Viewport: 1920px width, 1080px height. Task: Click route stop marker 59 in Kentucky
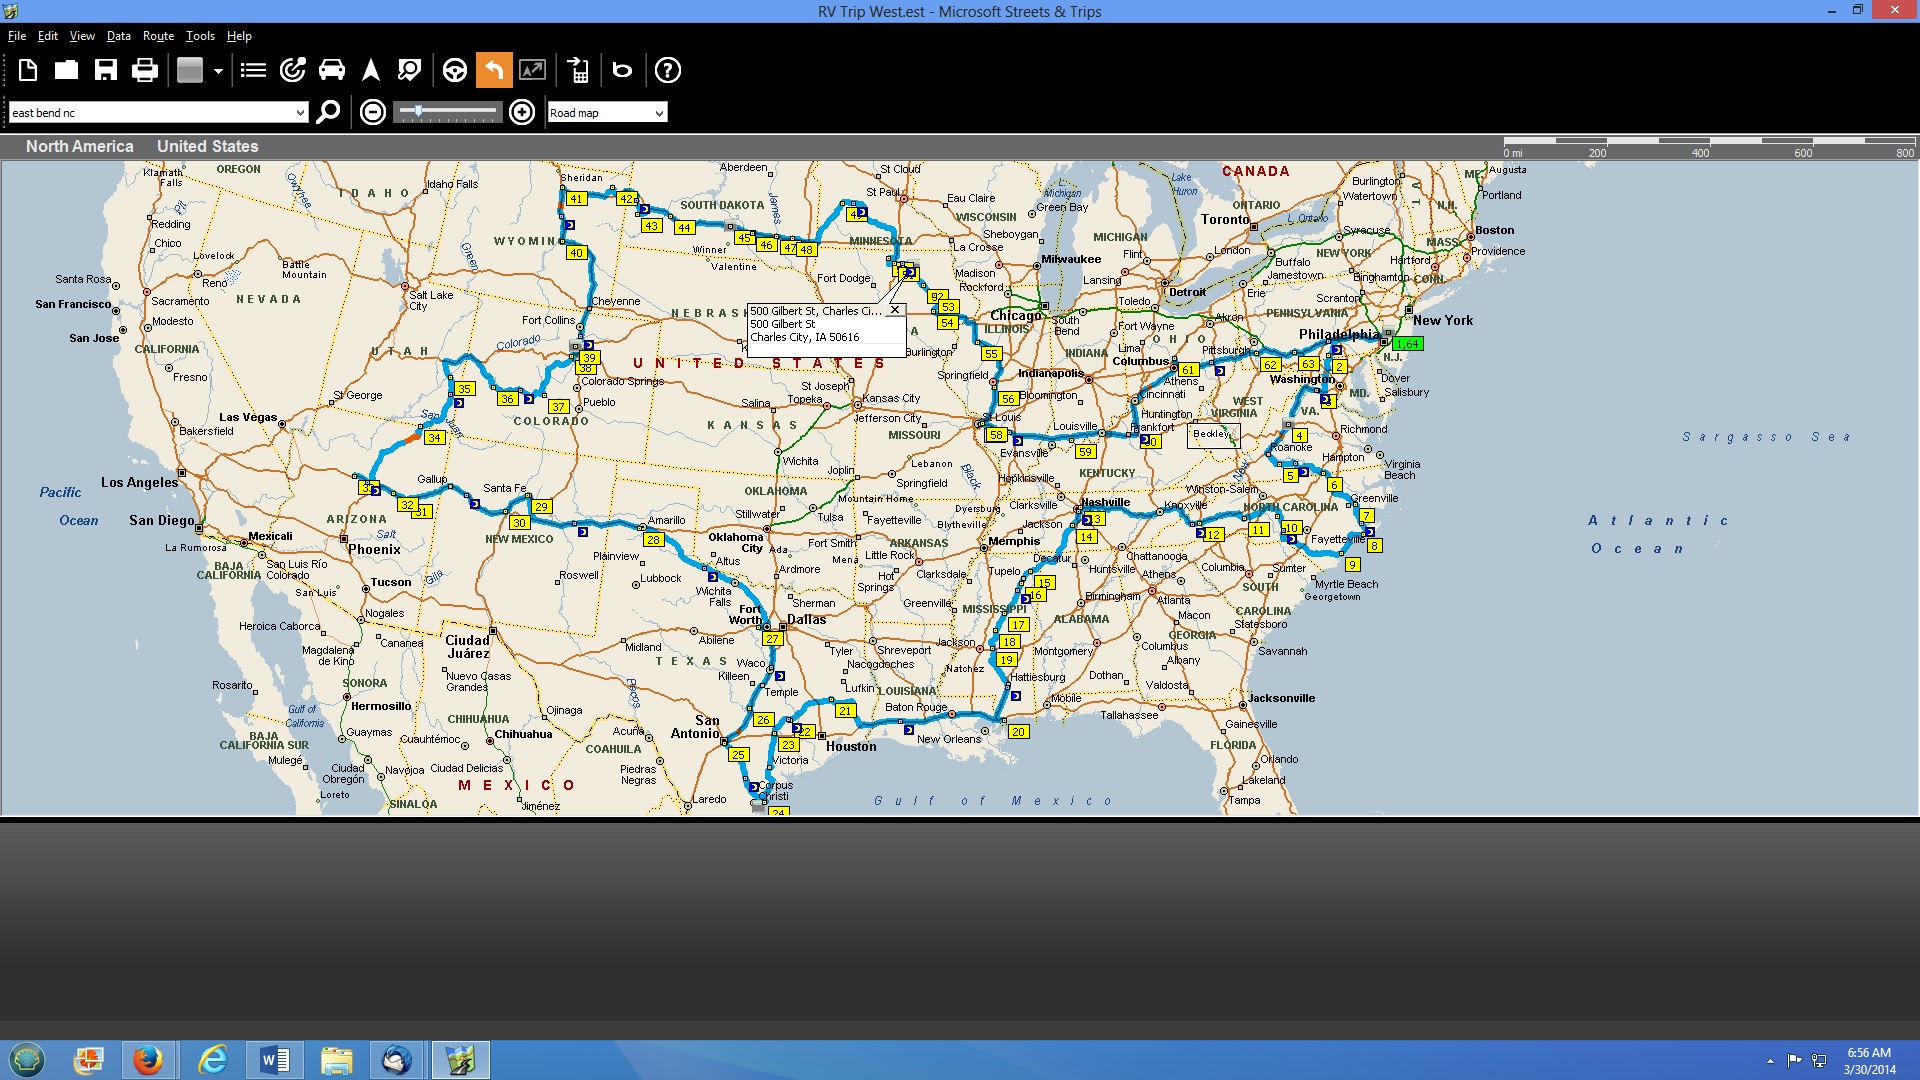1085,452
